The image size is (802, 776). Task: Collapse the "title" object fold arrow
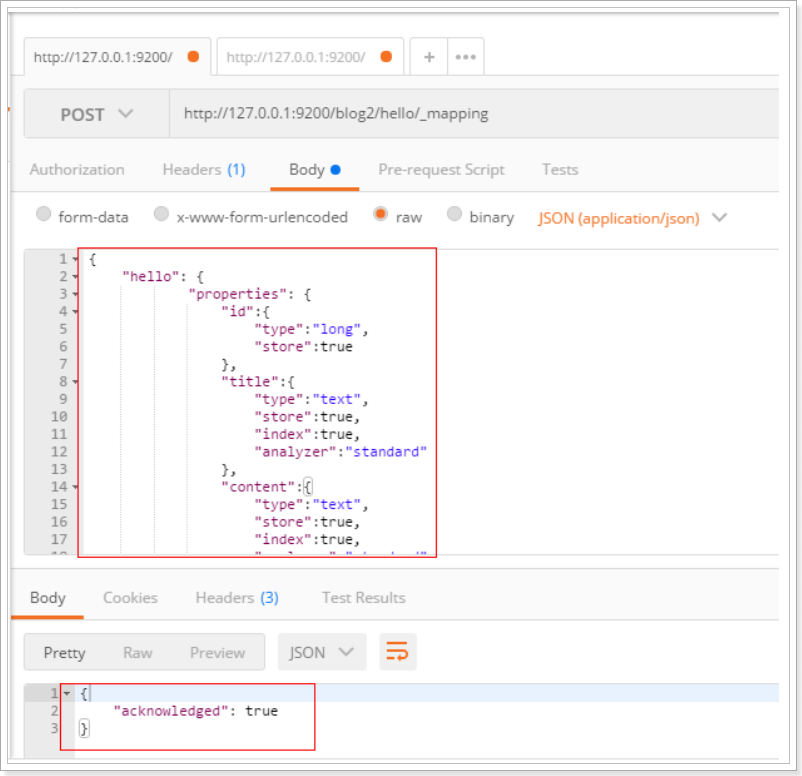75,382
